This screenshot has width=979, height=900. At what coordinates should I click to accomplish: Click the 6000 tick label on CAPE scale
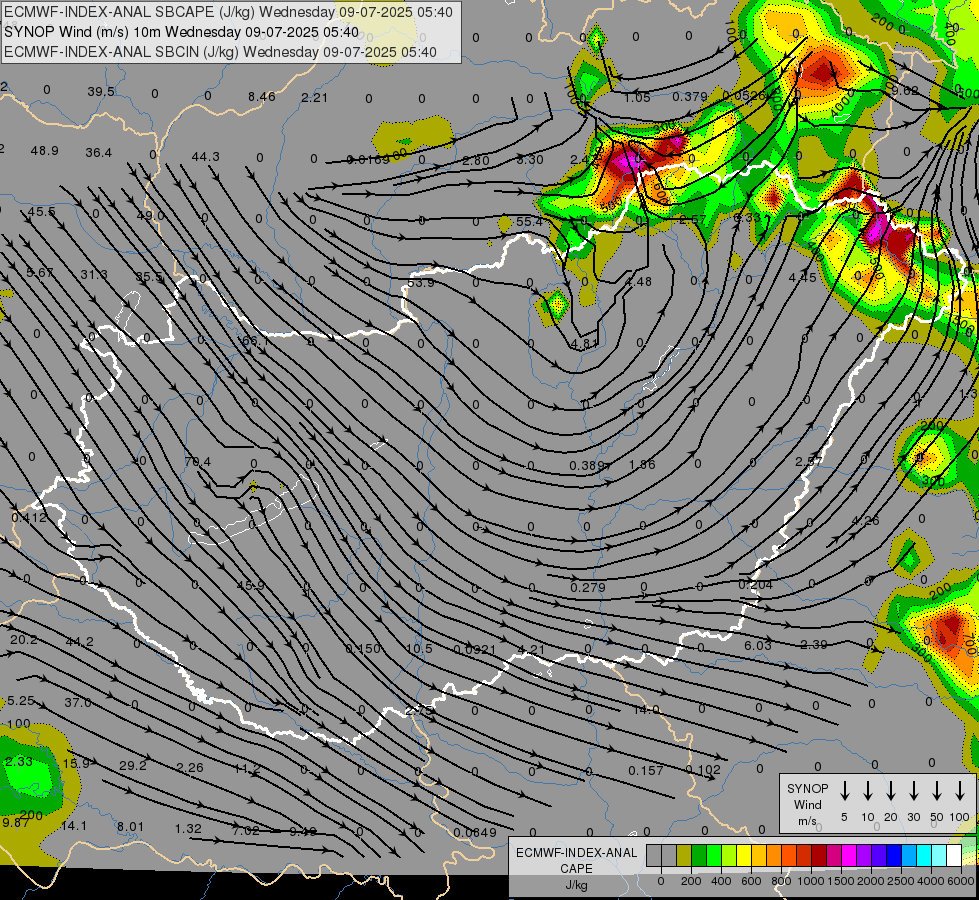[x=961, y=881]
